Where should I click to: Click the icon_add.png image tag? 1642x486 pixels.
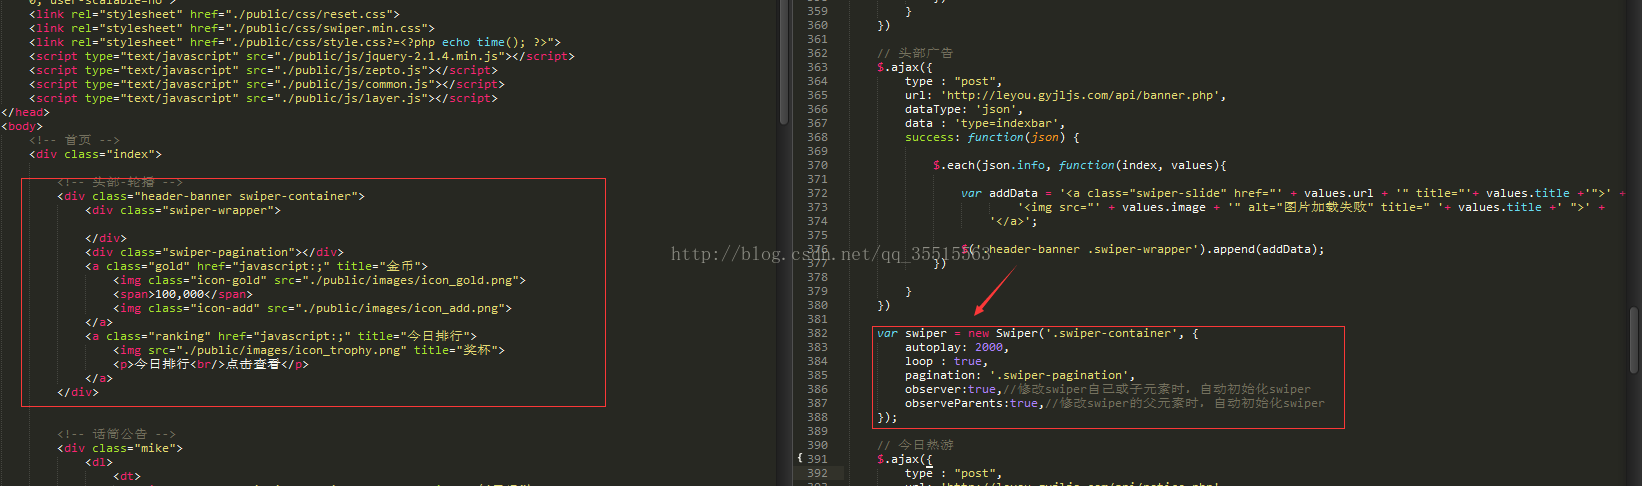[313, 308]
